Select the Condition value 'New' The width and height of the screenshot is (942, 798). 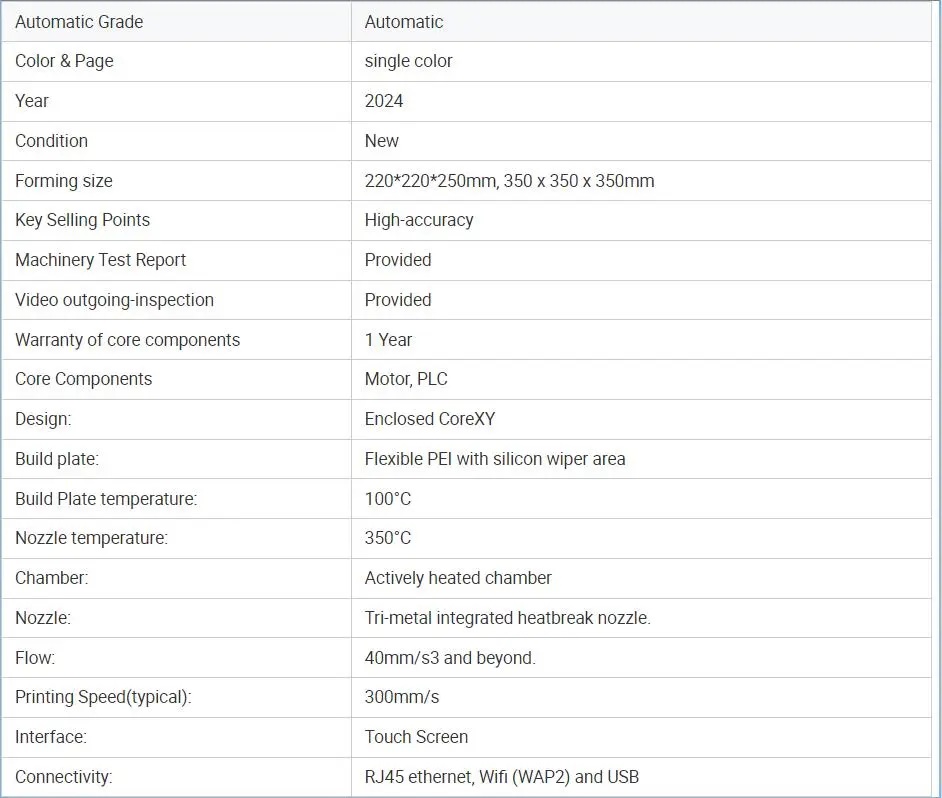[x=381, y=141]
